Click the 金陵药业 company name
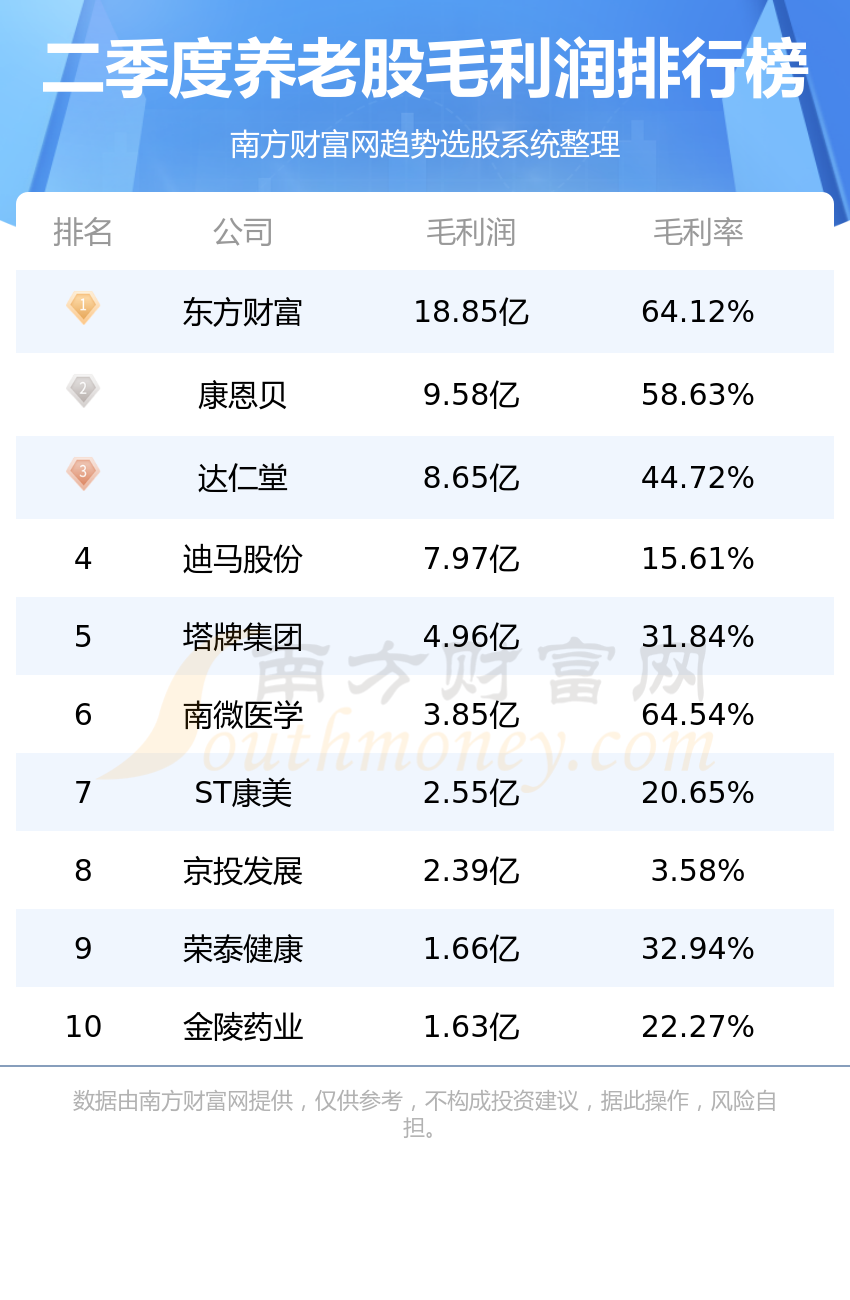850x1300 pixels. tap(243, 1026)
